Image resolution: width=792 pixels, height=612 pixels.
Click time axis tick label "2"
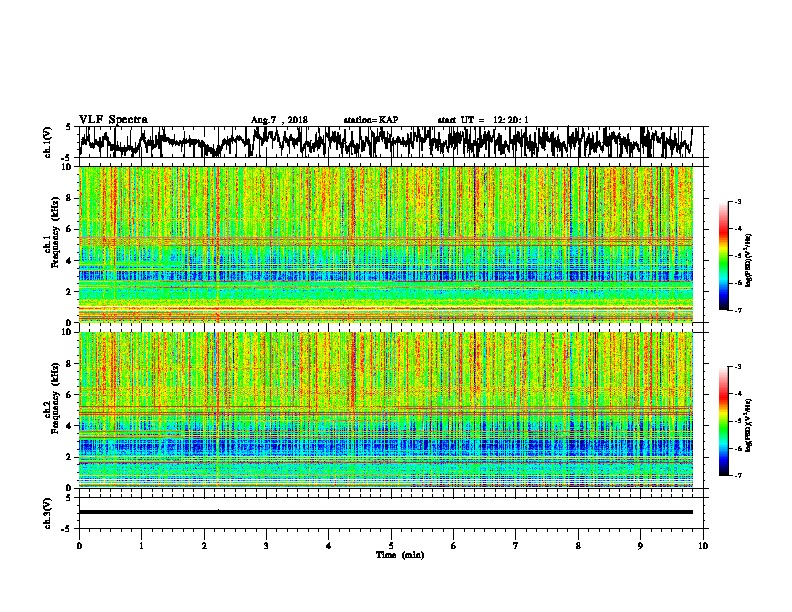(204, 546)
